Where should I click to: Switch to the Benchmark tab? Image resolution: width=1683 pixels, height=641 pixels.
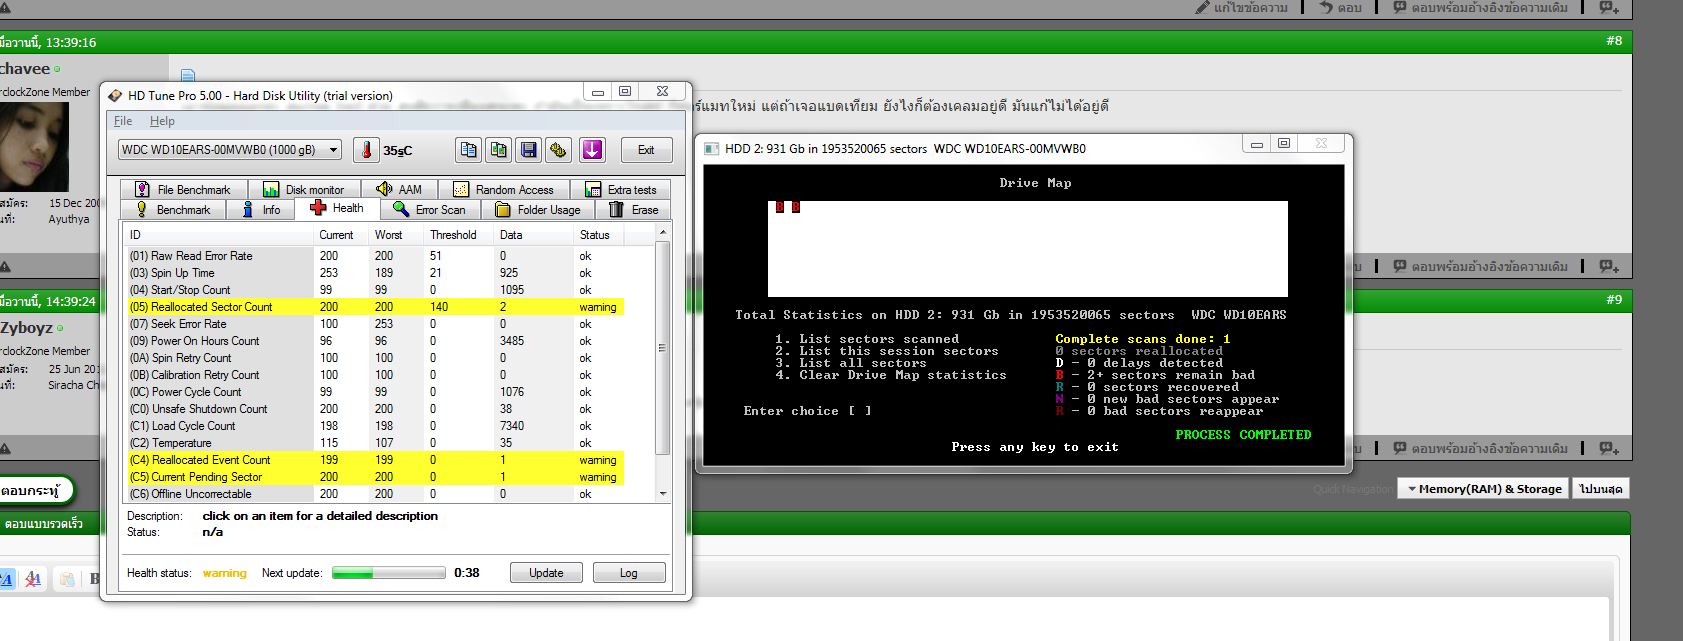173,210
